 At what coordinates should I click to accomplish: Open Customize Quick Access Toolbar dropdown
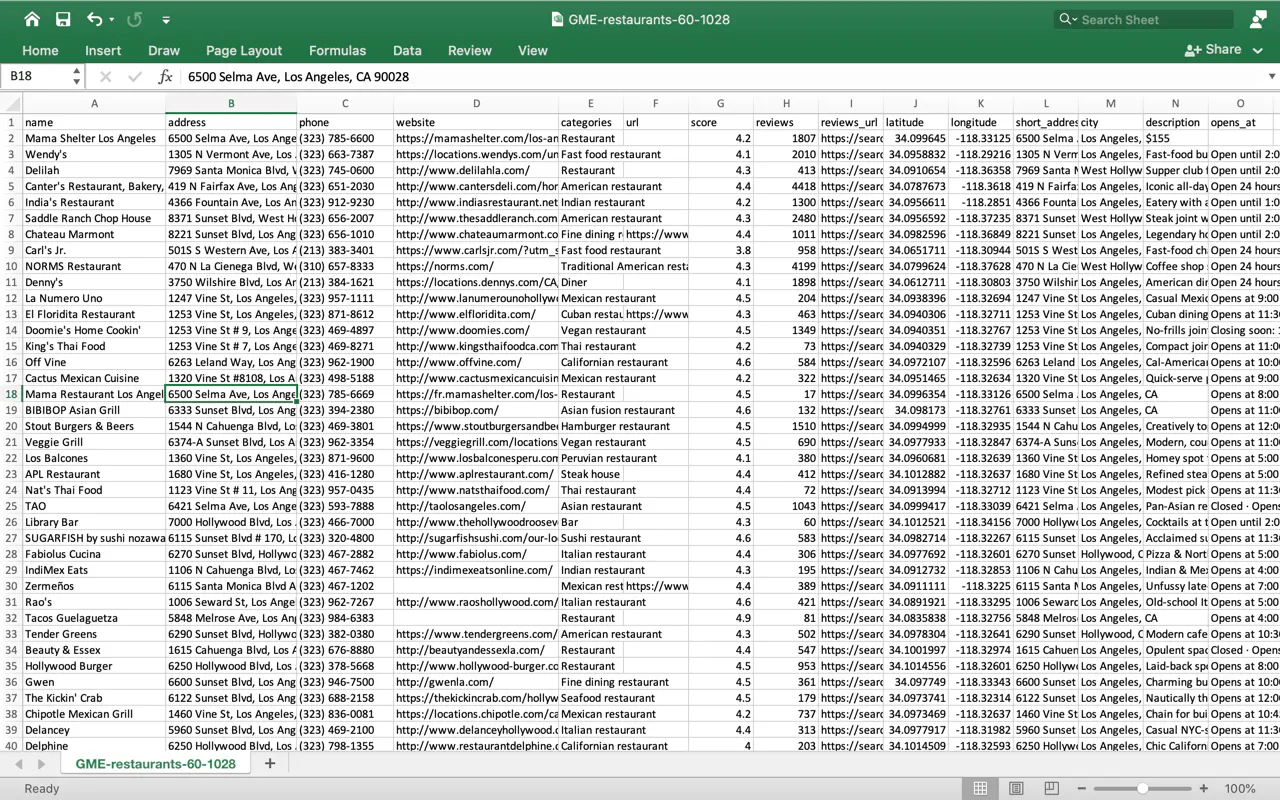[x=166, y=20]
